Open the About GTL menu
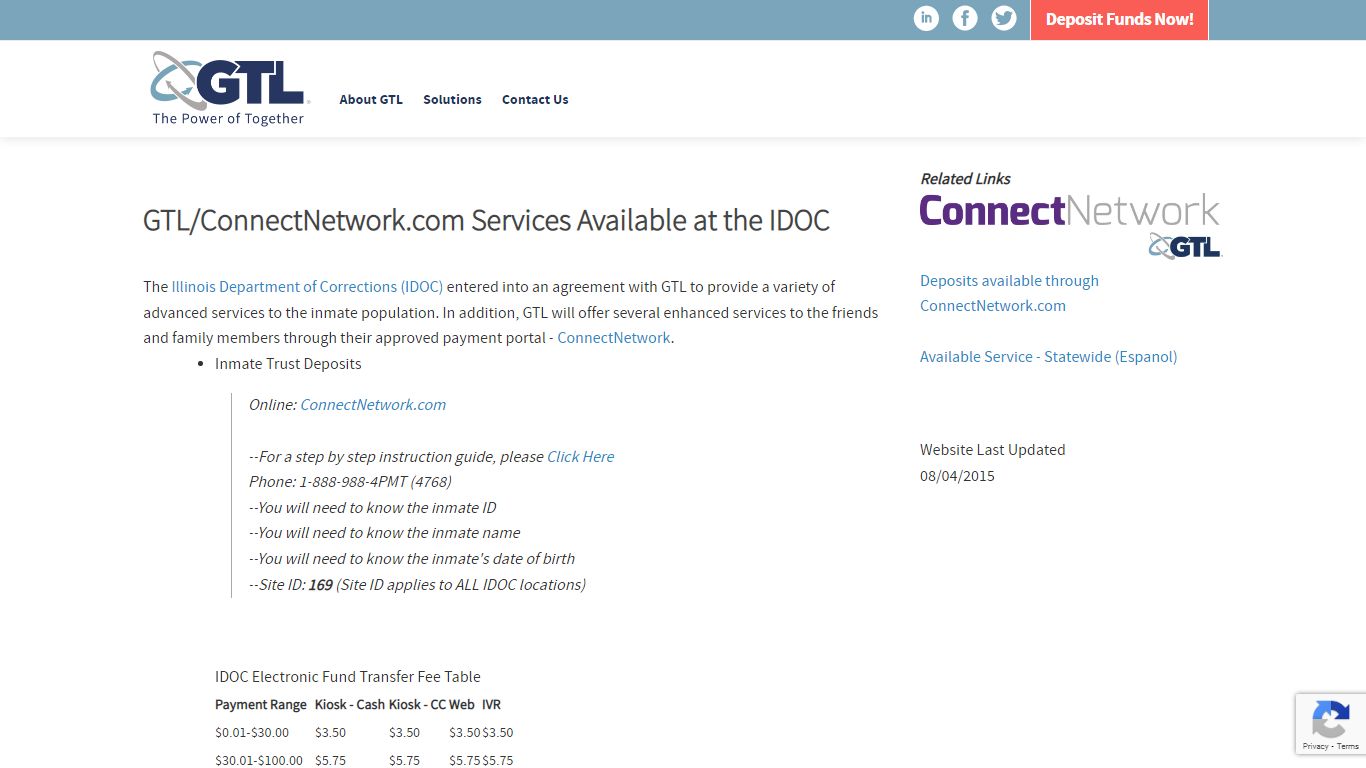The width and height of the screenshot is (1366, 768). pos(371,99)
